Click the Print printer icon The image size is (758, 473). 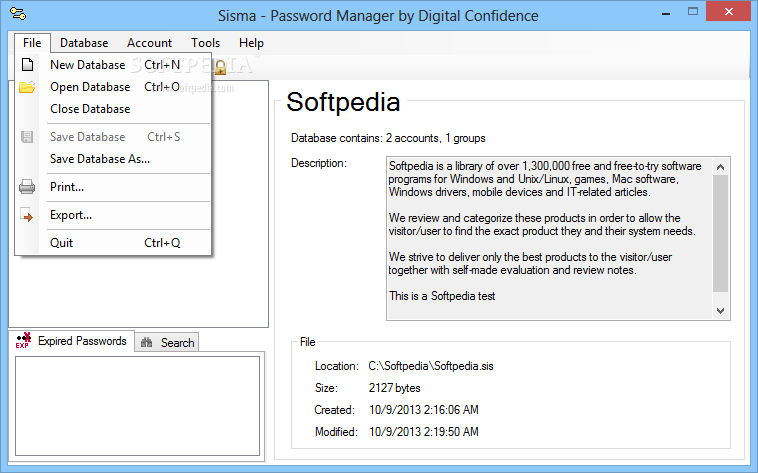click(x=27, y=187)
